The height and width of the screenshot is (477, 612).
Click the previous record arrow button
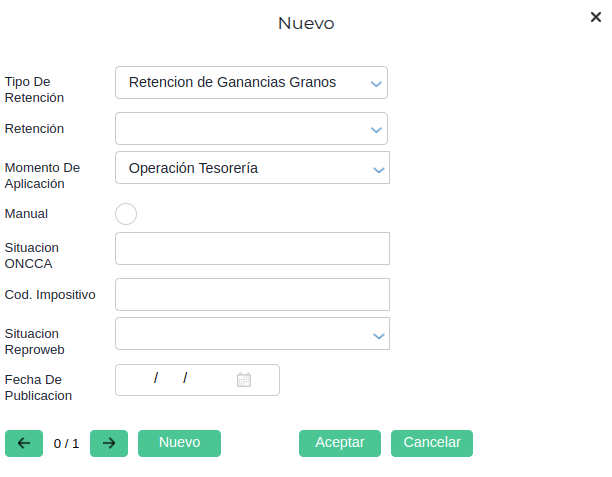[24, 443]
